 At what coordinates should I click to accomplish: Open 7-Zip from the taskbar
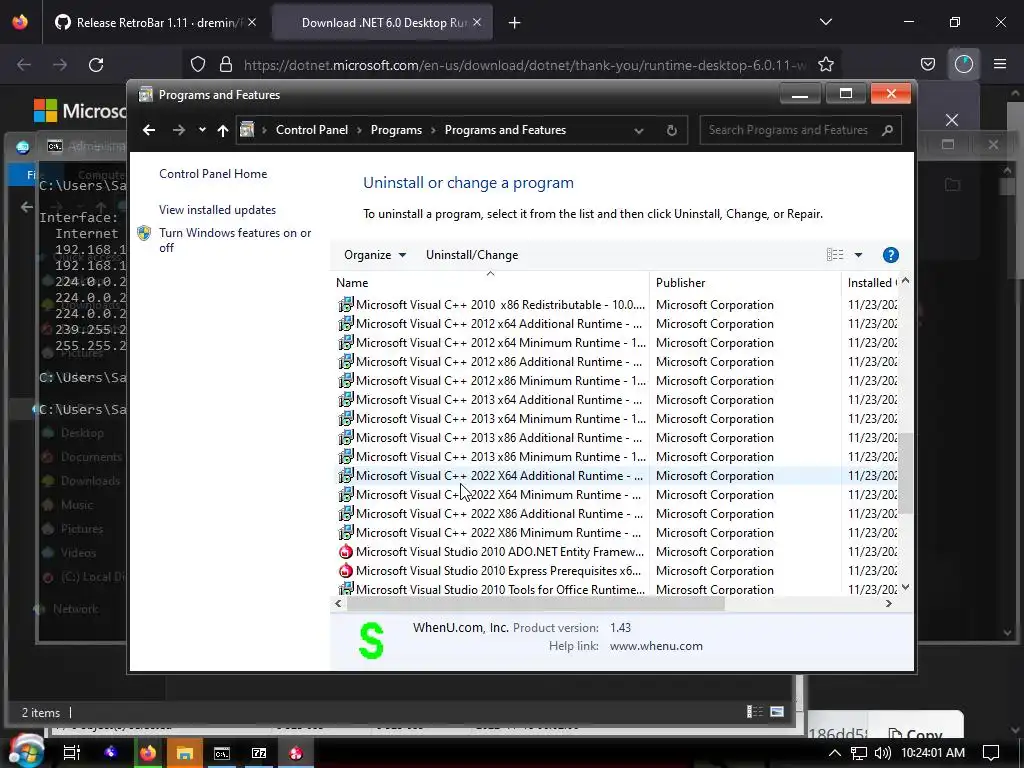click(259, 753)
